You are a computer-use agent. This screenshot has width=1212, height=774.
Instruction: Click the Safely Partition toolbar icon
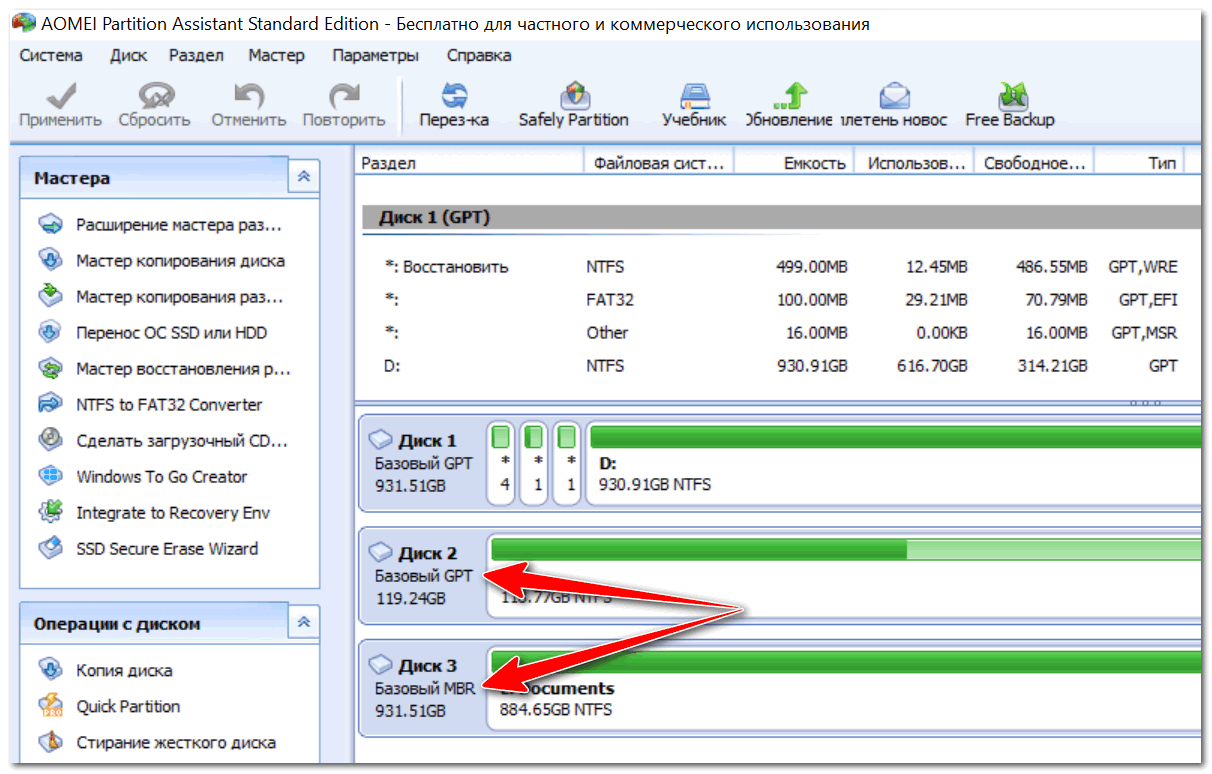coord(573,97)
